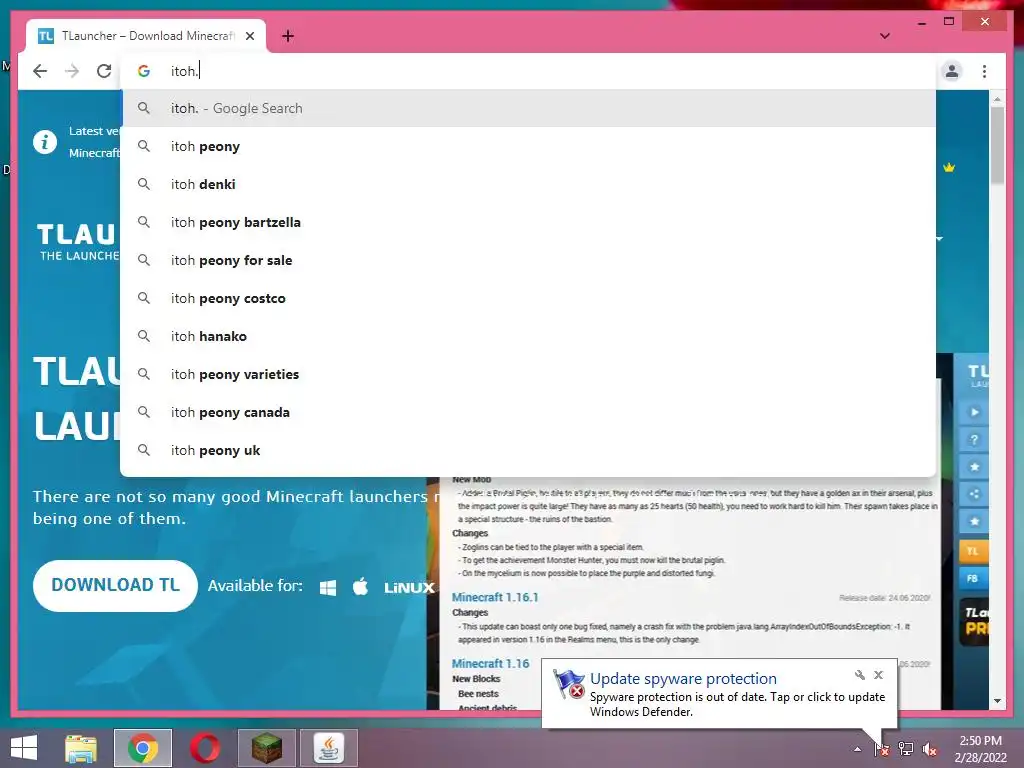Click the page scrollbar thumb
This screenshot has width=1024, height=768.
click(997, 145)
